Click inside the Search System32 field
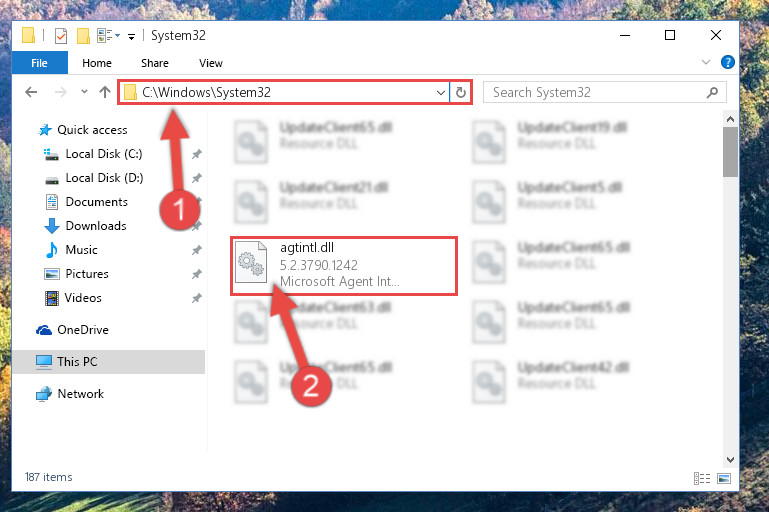The height and width of the screenshot is (512, 769). coord(595,92)
